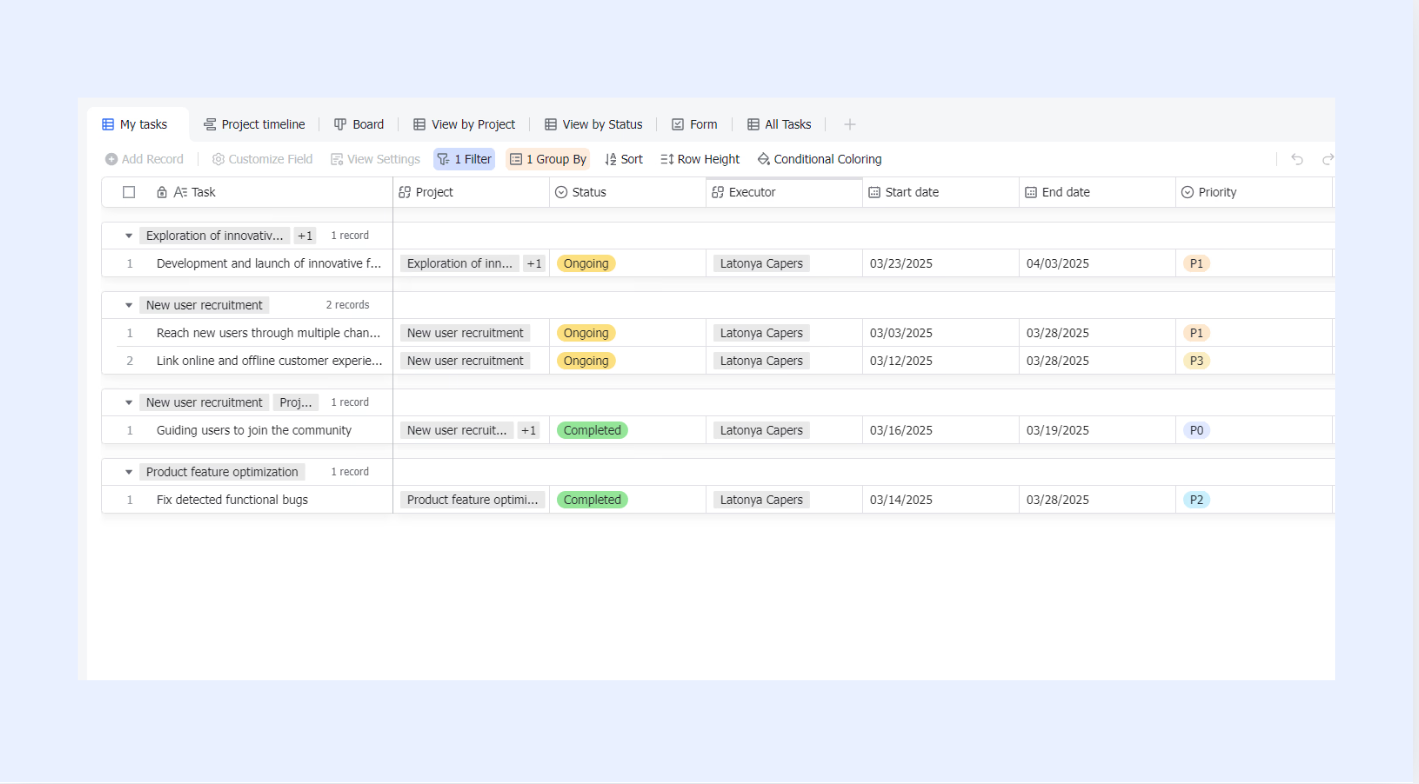
Task: Collapse the New user recruitment 2 records group
Action: 129,305
